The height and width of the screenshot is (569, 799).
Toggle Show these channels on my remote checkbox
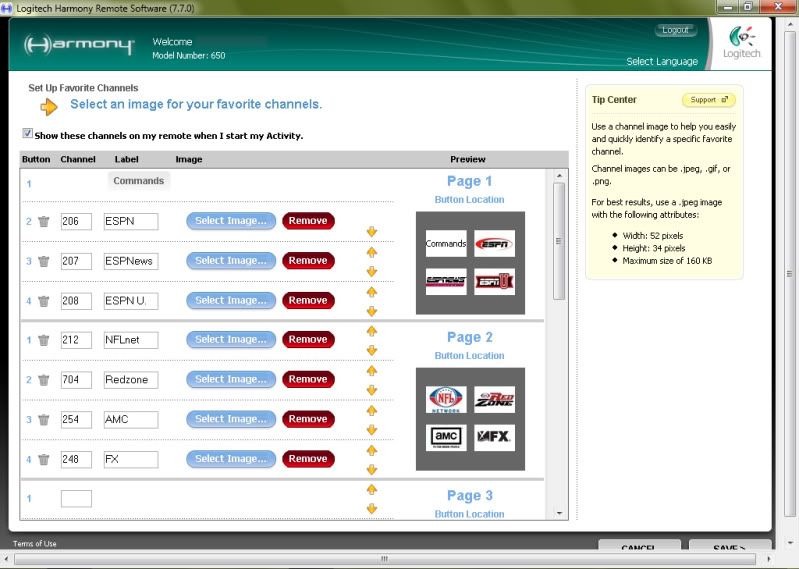click(x=28, y=133)
